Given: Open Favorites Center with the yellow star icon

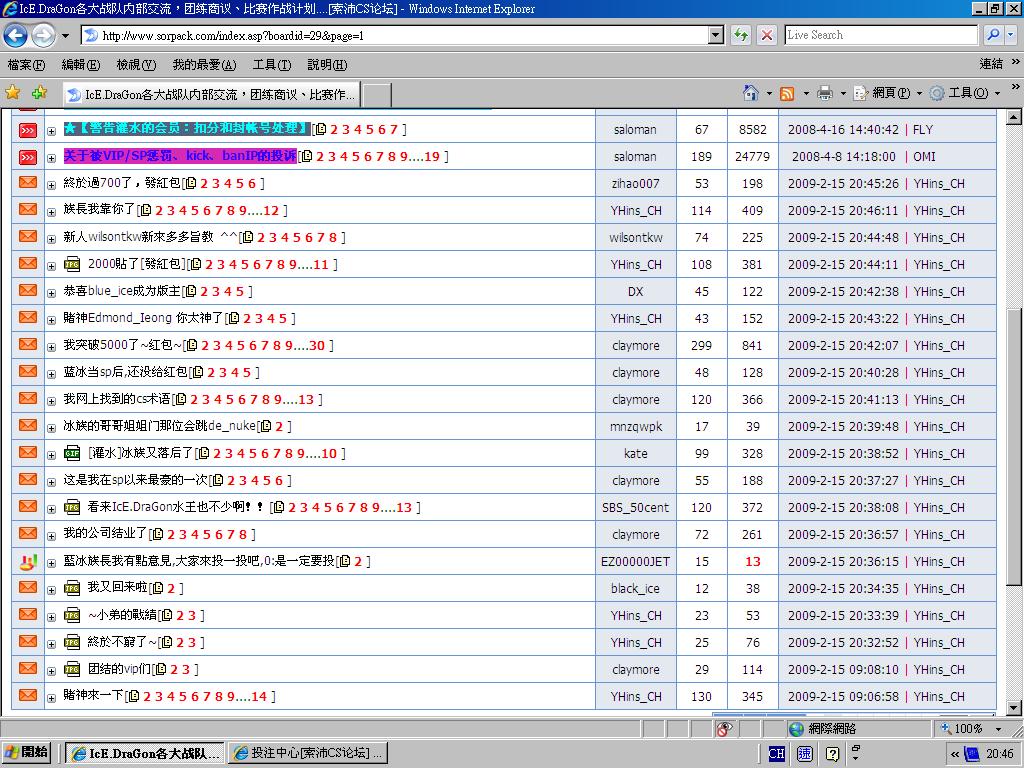Looking at the screenshot, I should [x=13, y=93].
